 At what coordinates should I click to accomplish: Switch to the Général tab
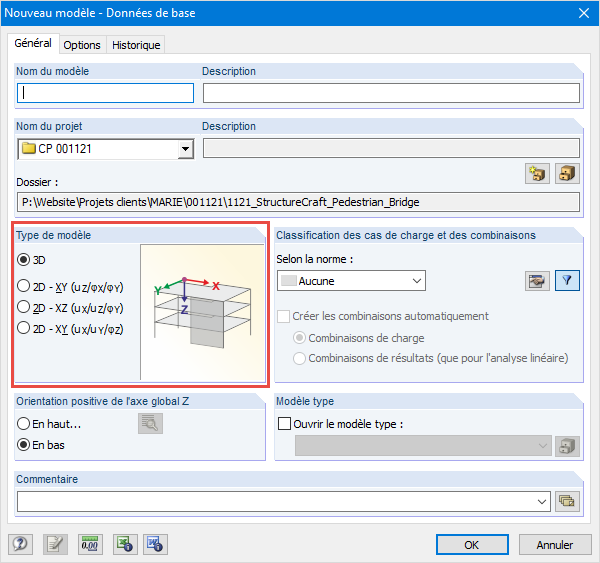tap(33, 43)
